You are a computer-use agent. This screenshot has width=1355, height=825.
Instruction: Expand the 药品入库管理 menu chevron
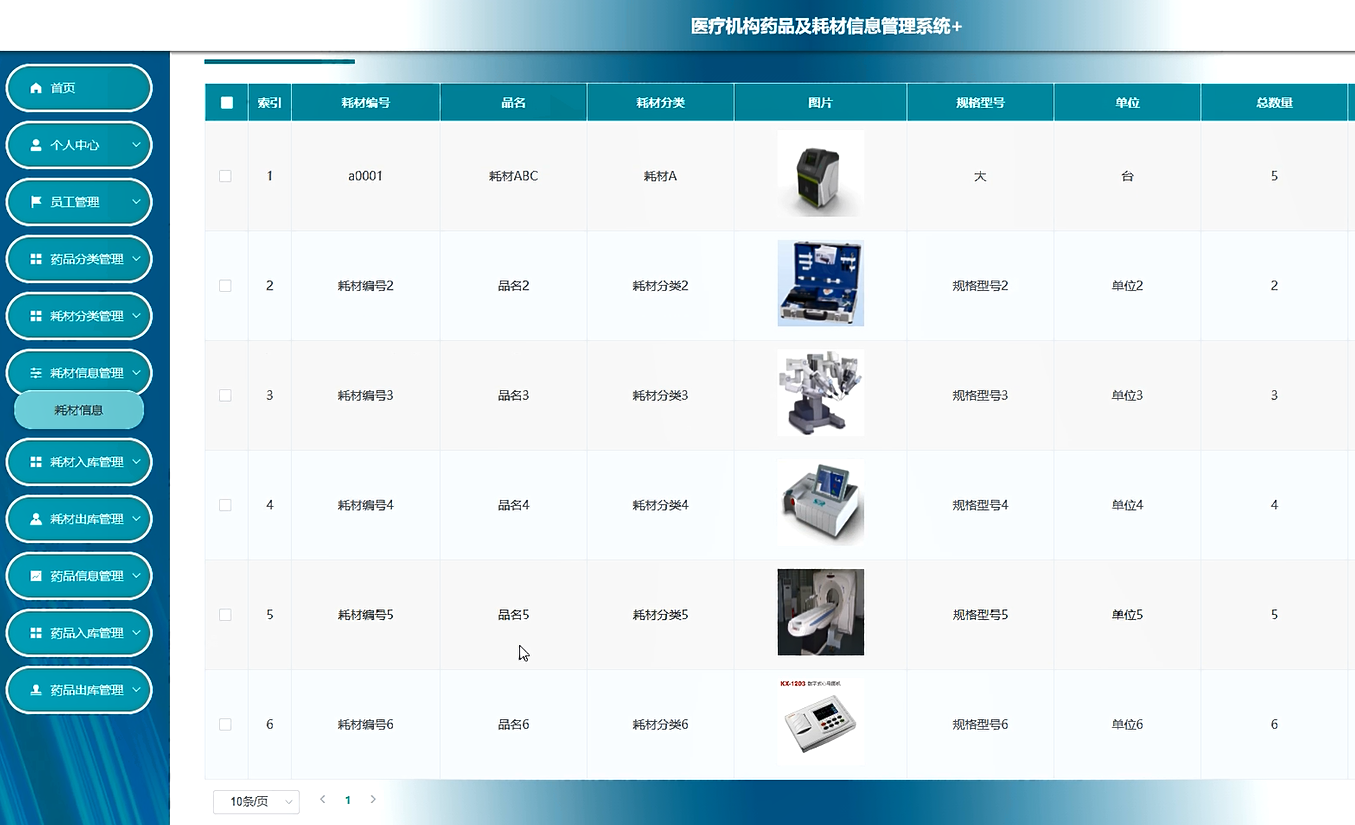click(x=136, y=633)
